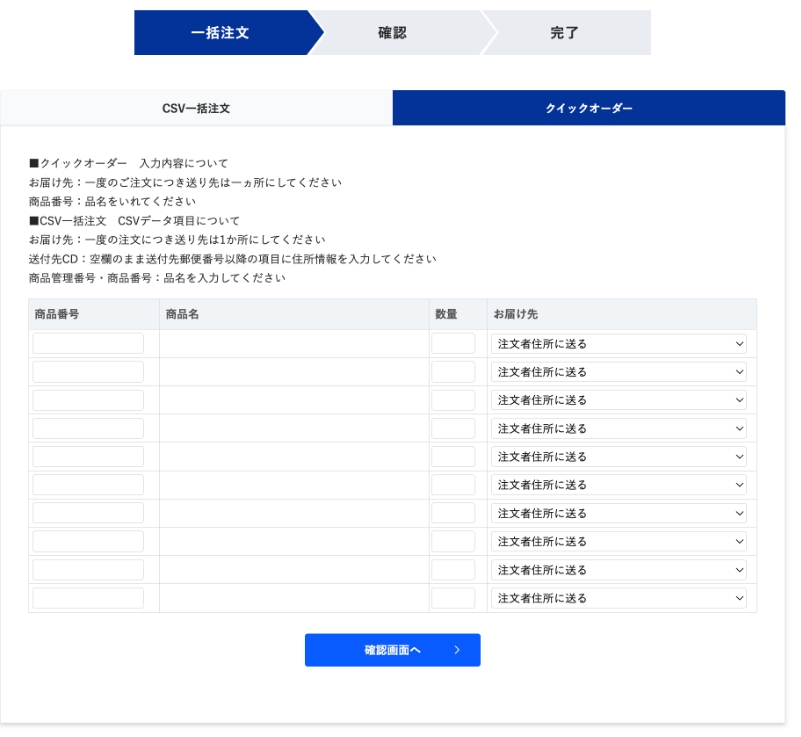Click the fifth row 商品番号 input
Image resolution: width=801 pixels, height=737 pixels.
click(87, 456)
